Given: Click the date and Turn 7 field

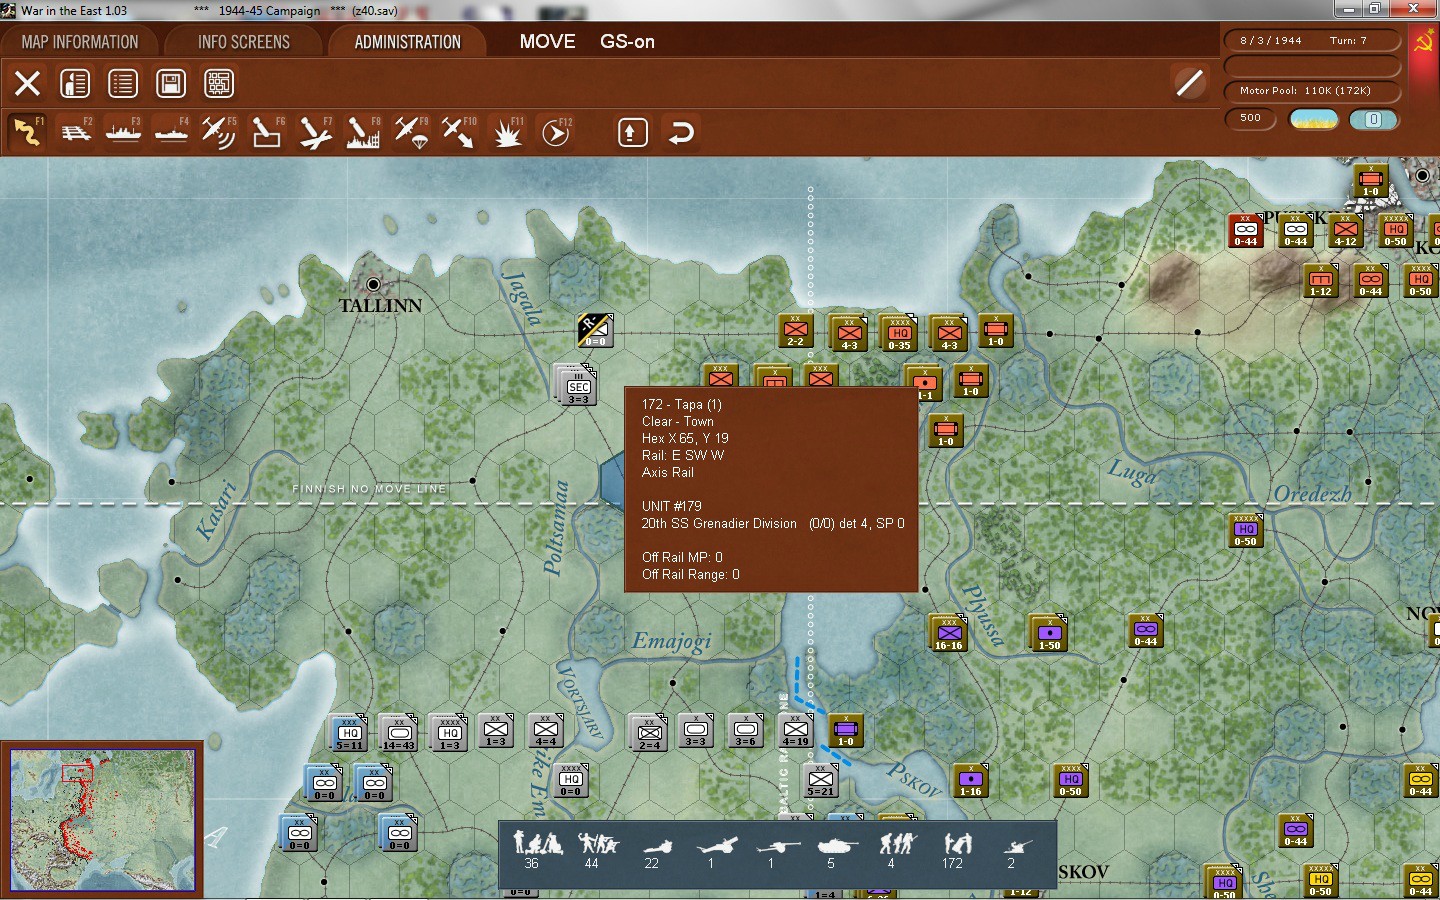Looking at the screenshot, I should pyautogui.click(x=1312, y=41).
